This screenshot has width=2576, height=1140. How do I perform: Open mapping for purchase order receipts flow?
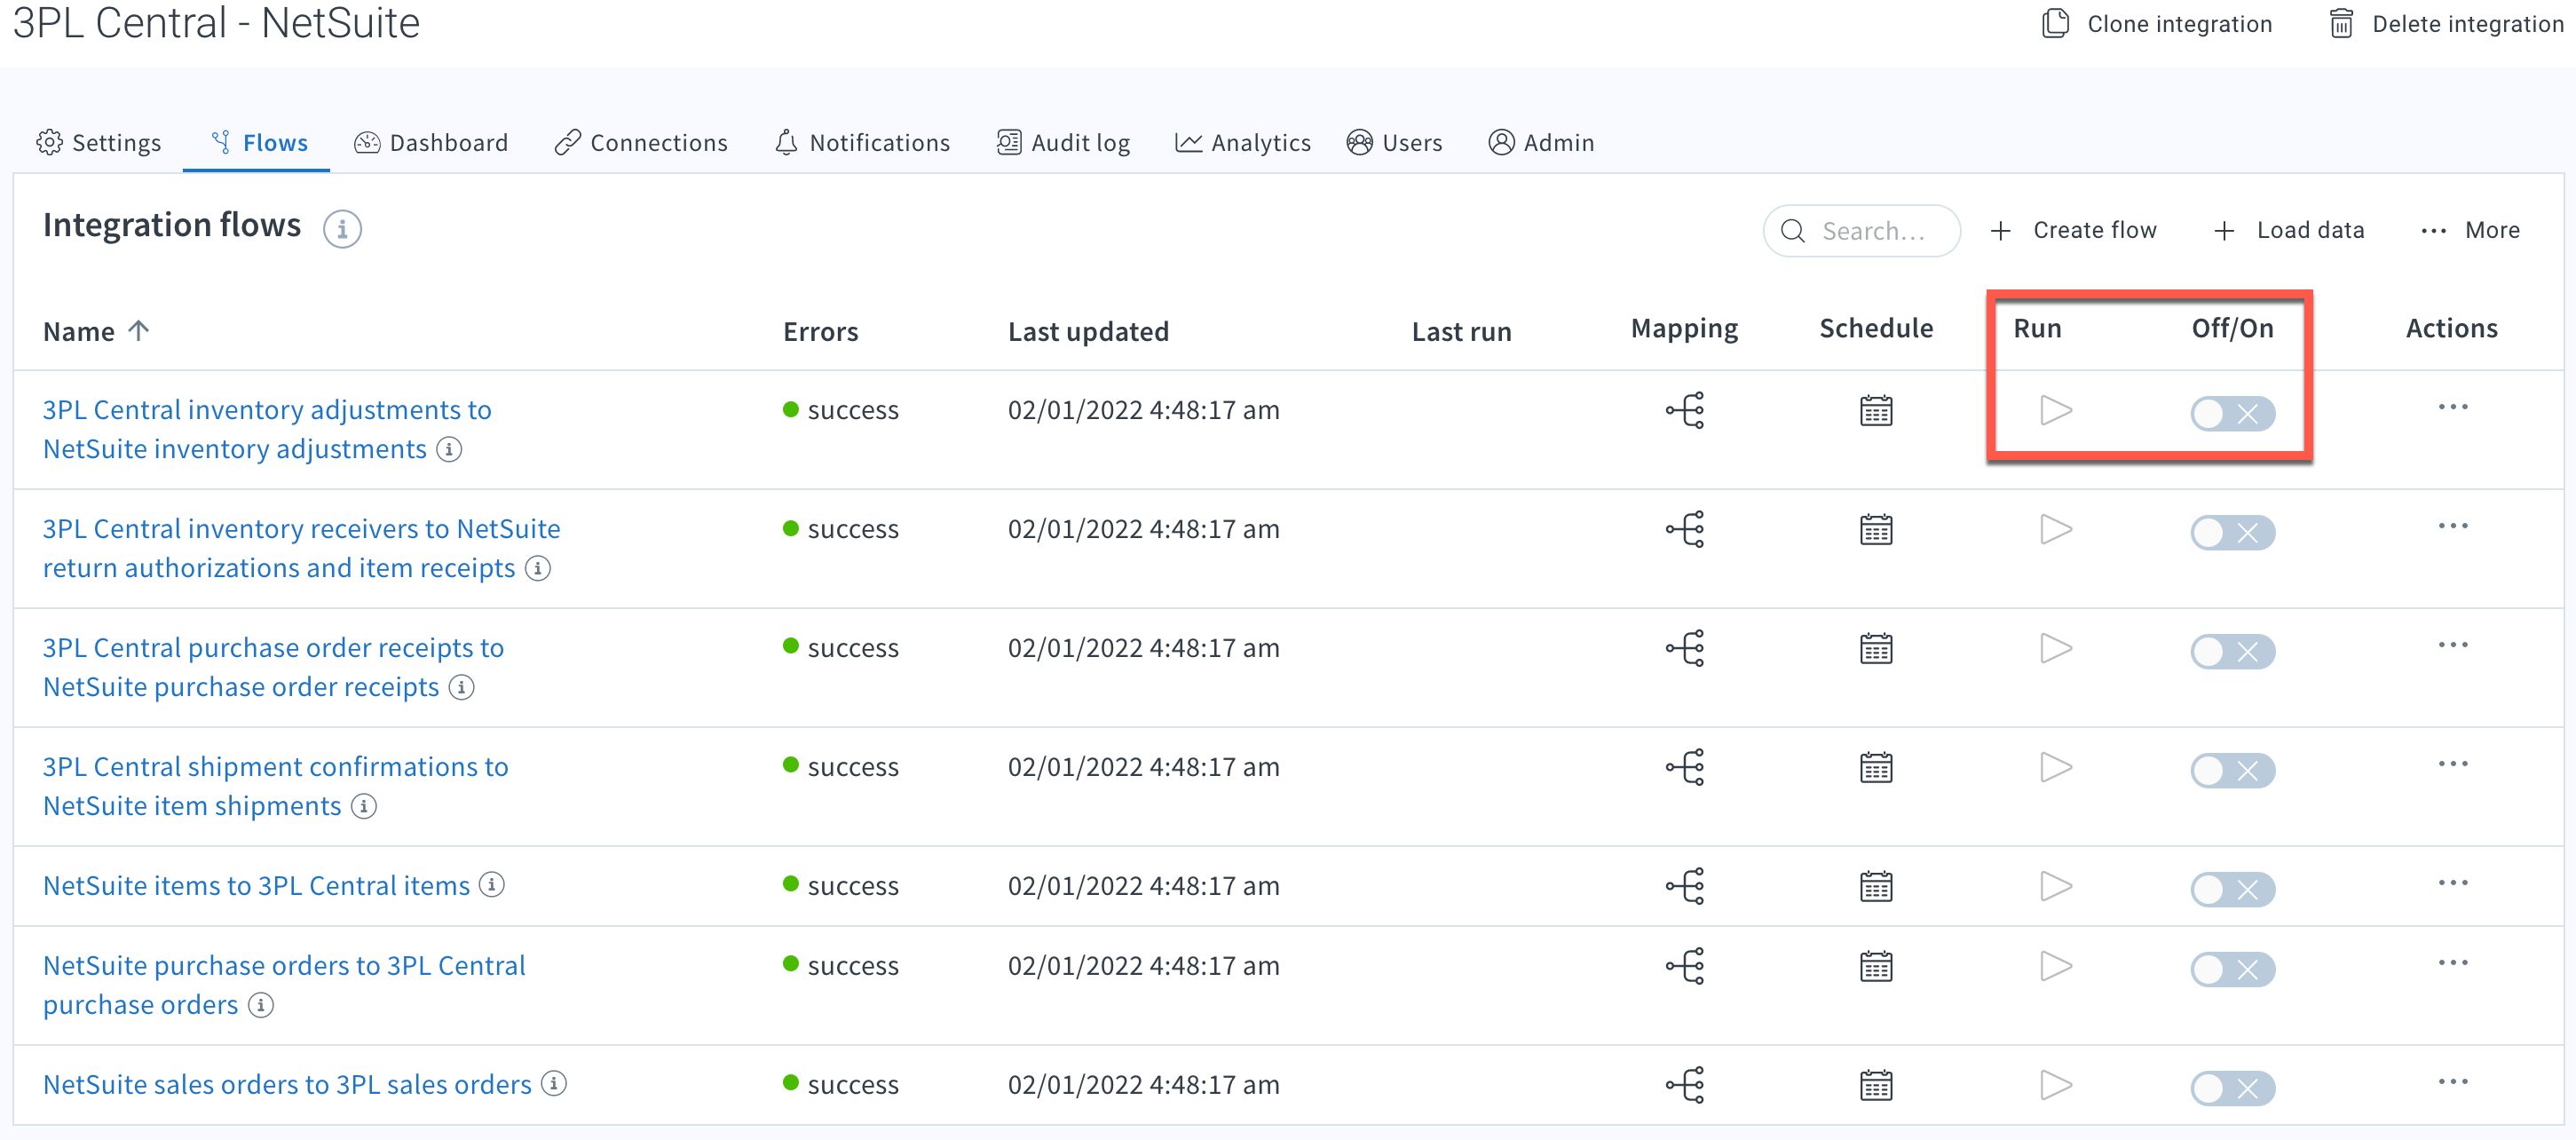(x=1685, y=648)
